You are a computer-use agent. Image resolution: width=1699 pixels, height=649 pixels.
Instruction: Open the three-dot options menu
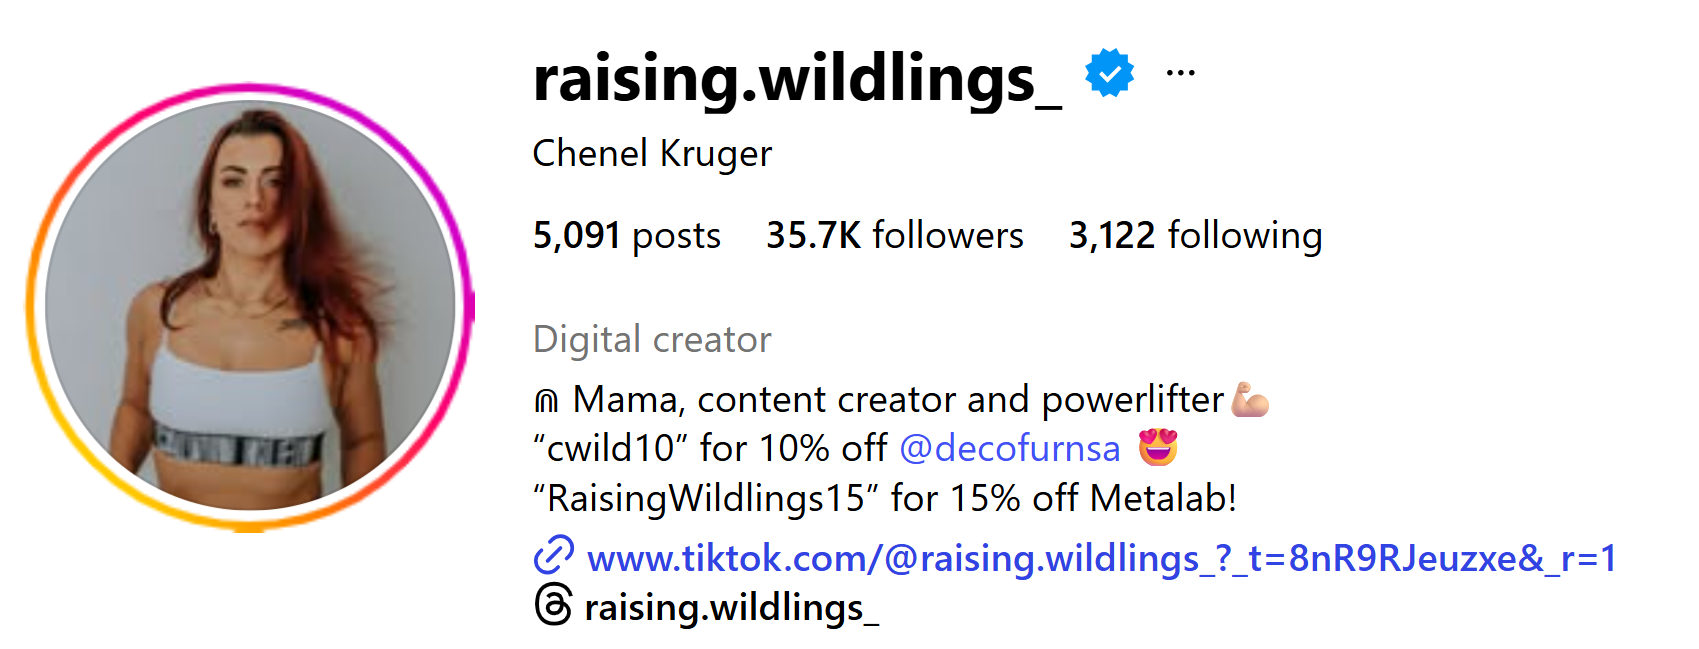(x=1181, y=73)
